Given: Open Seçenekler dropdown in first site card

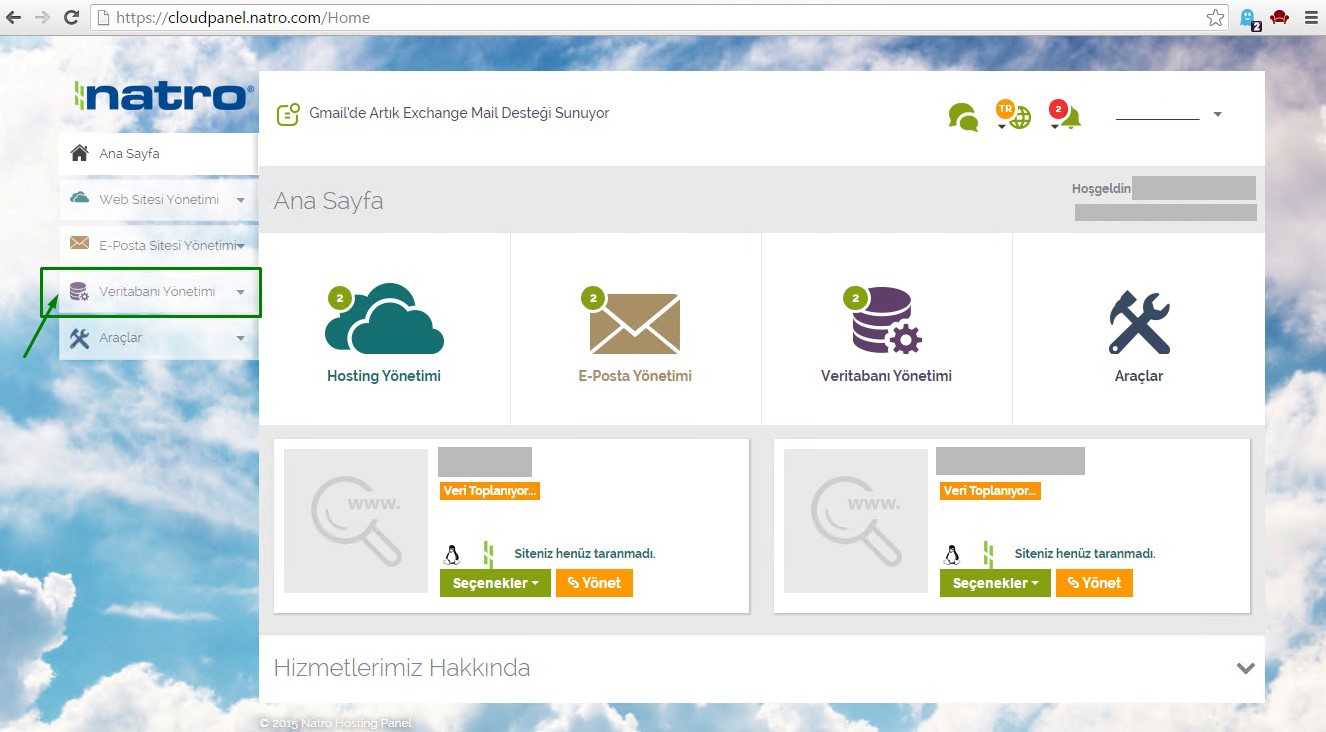Looking at the screenshot, I should pyautogui.click(x=495, y=583).
